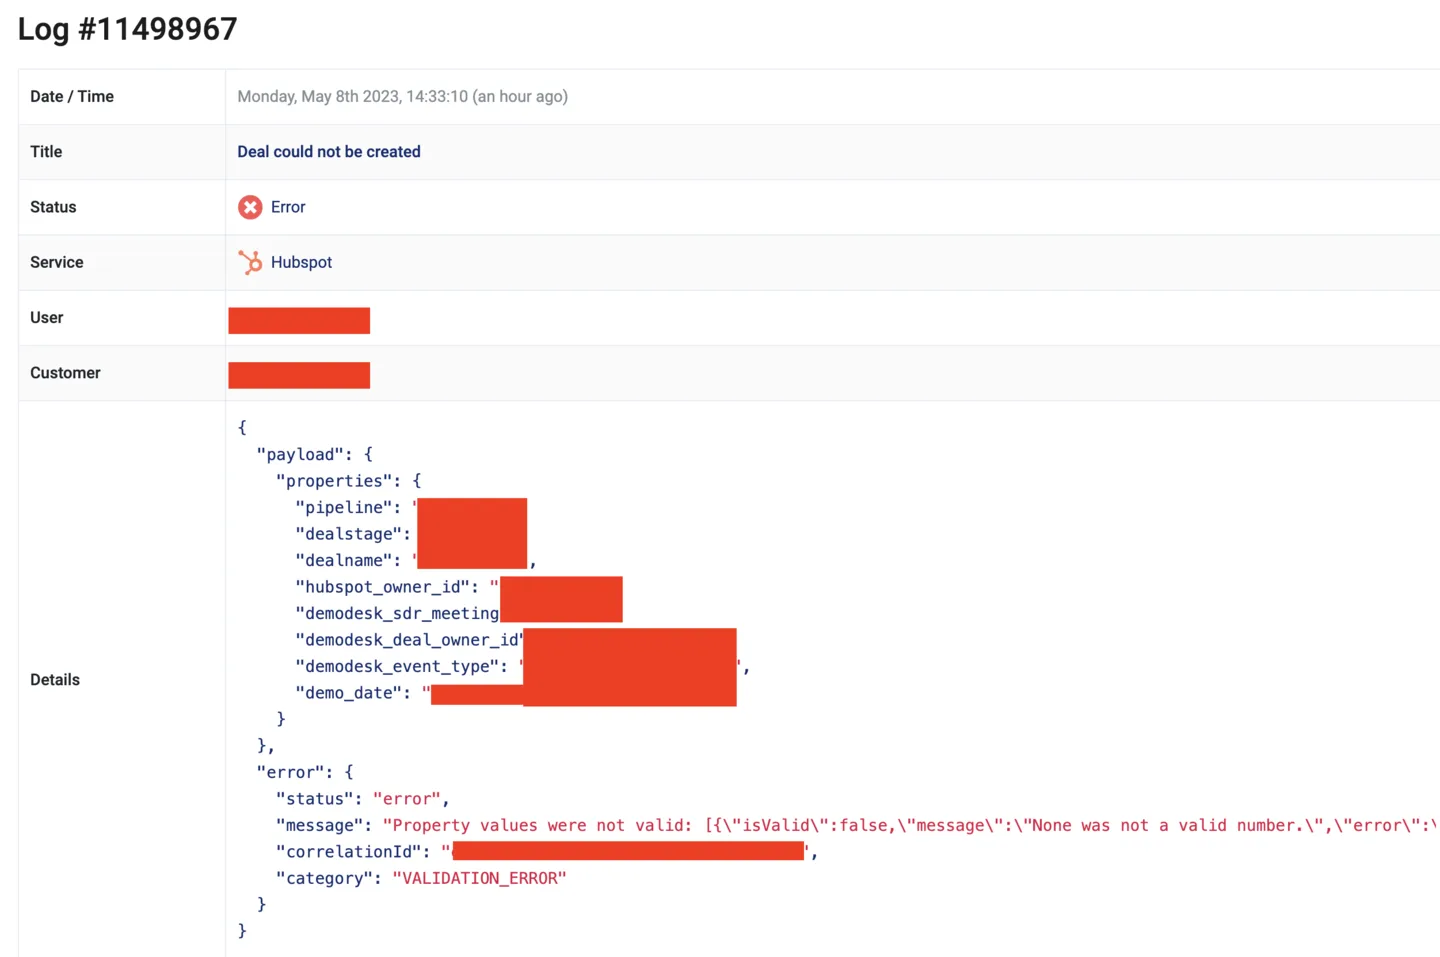Viewport: 1440px width, 957px height.
Task: Click the "hubspot_owner_id" property key
Action: 383,587
